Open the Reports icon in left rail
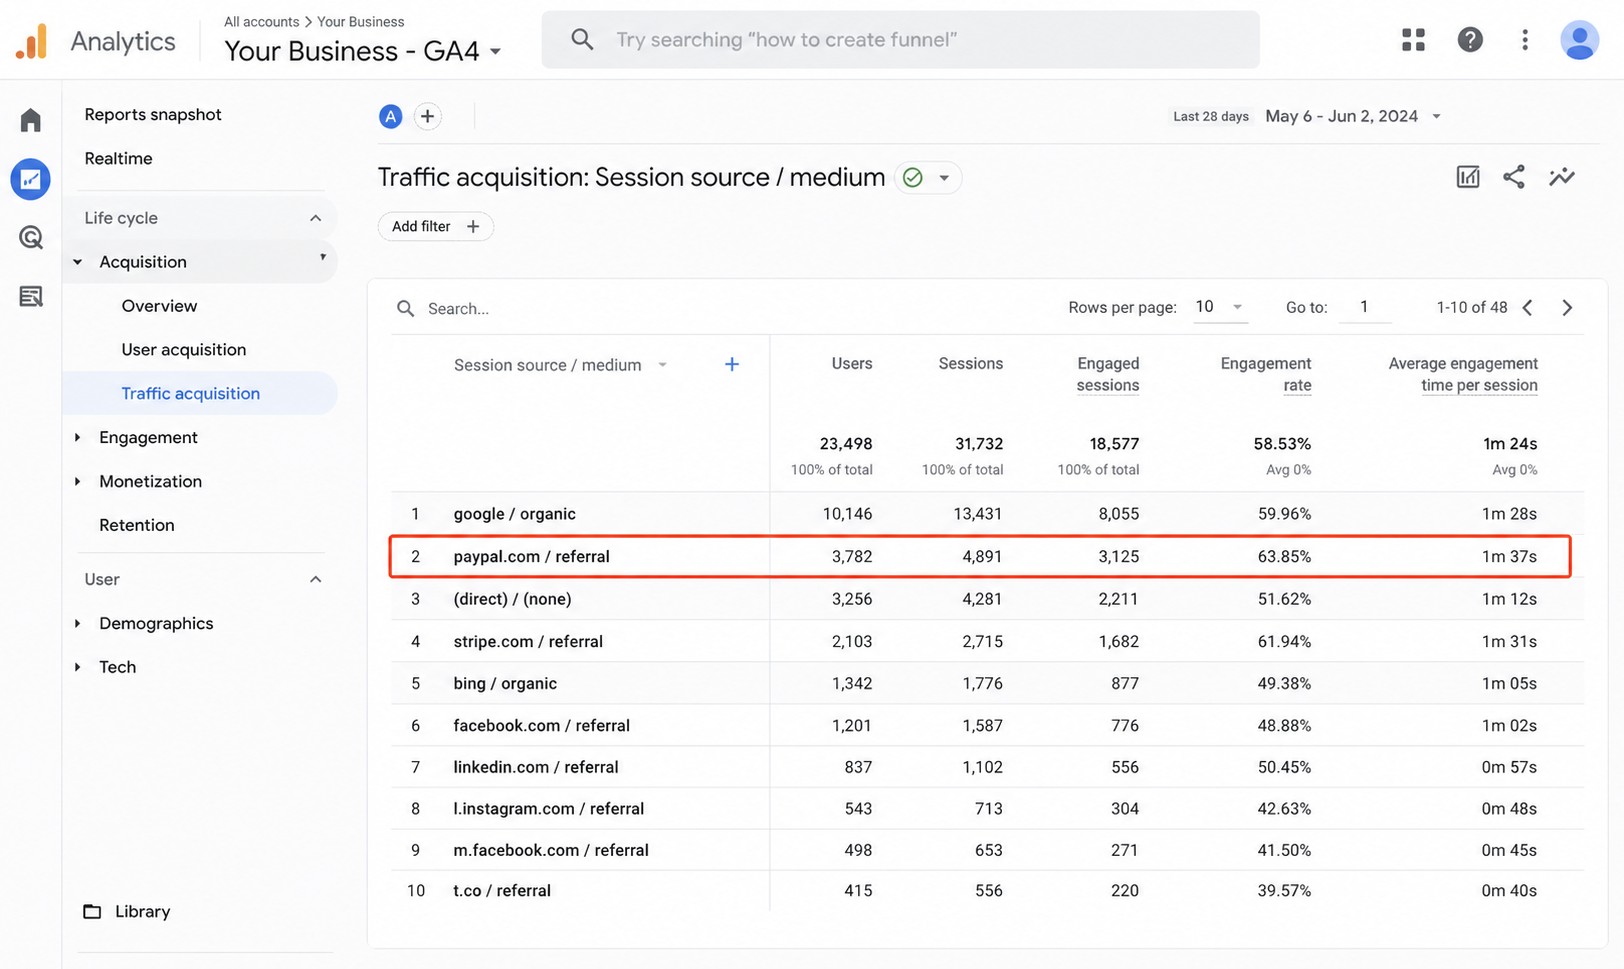This screenshot has height=969, width=1624. click(x=31, y=179)
